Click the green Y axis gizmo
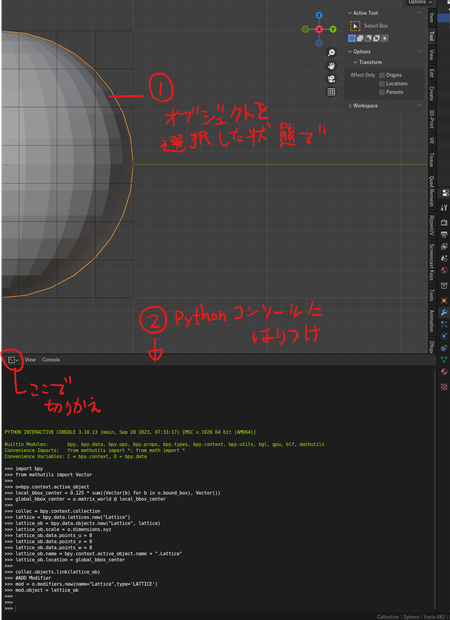 333,29
